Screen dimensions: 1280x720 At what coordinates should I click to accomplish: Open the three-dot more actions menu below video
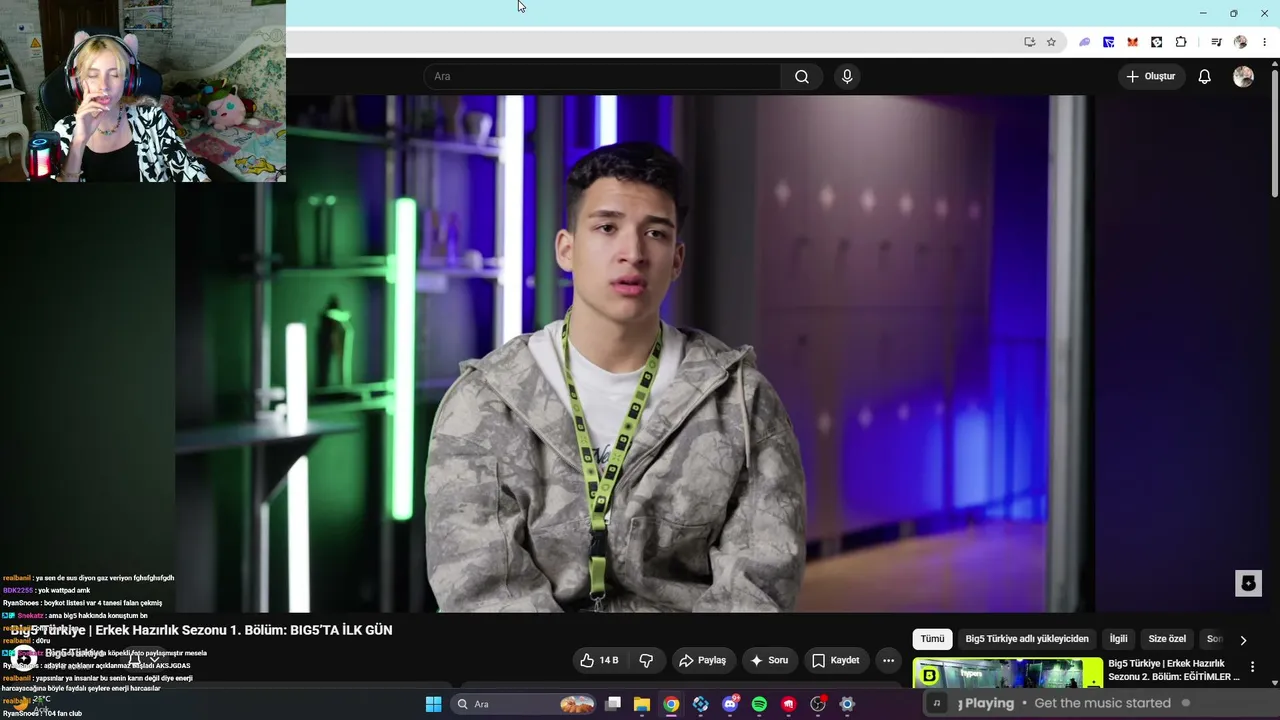pos(888,660)
